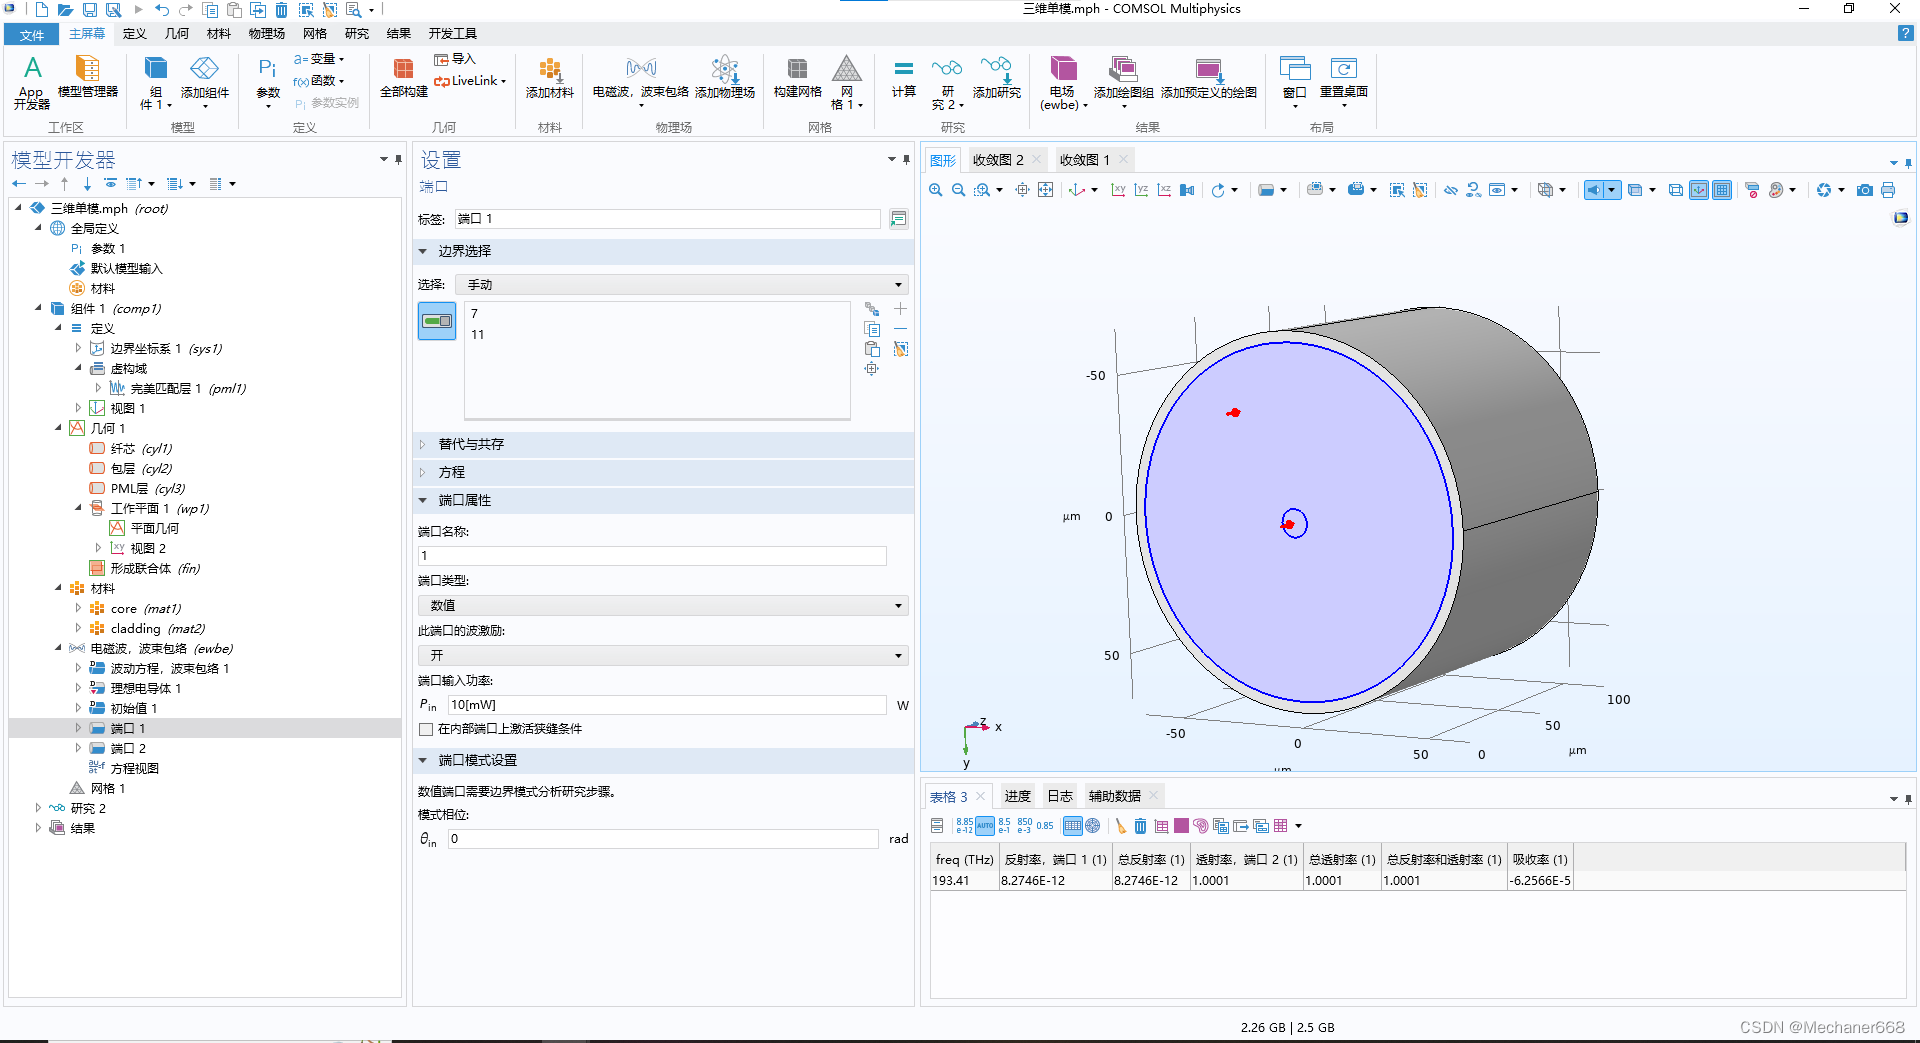Switch to yz view in graphics toolbar
The image size is (1920, 1043).
[1141, 190]
